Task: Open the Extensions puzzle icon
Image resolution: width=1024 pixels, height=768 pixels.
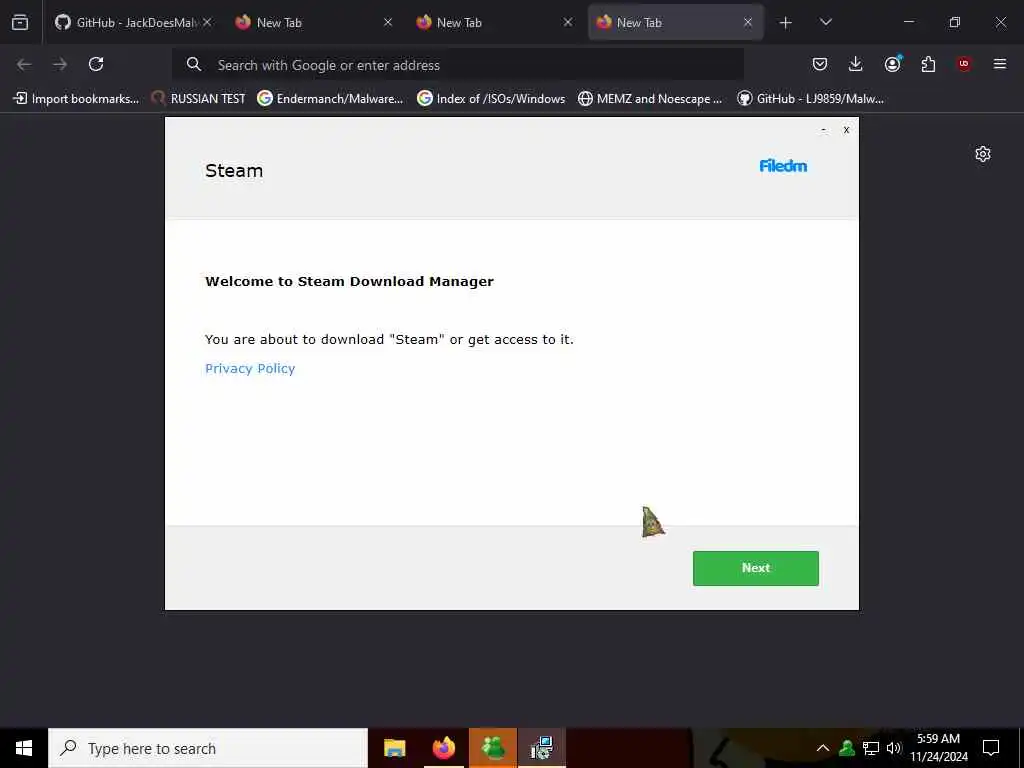Action: point(928,64)
